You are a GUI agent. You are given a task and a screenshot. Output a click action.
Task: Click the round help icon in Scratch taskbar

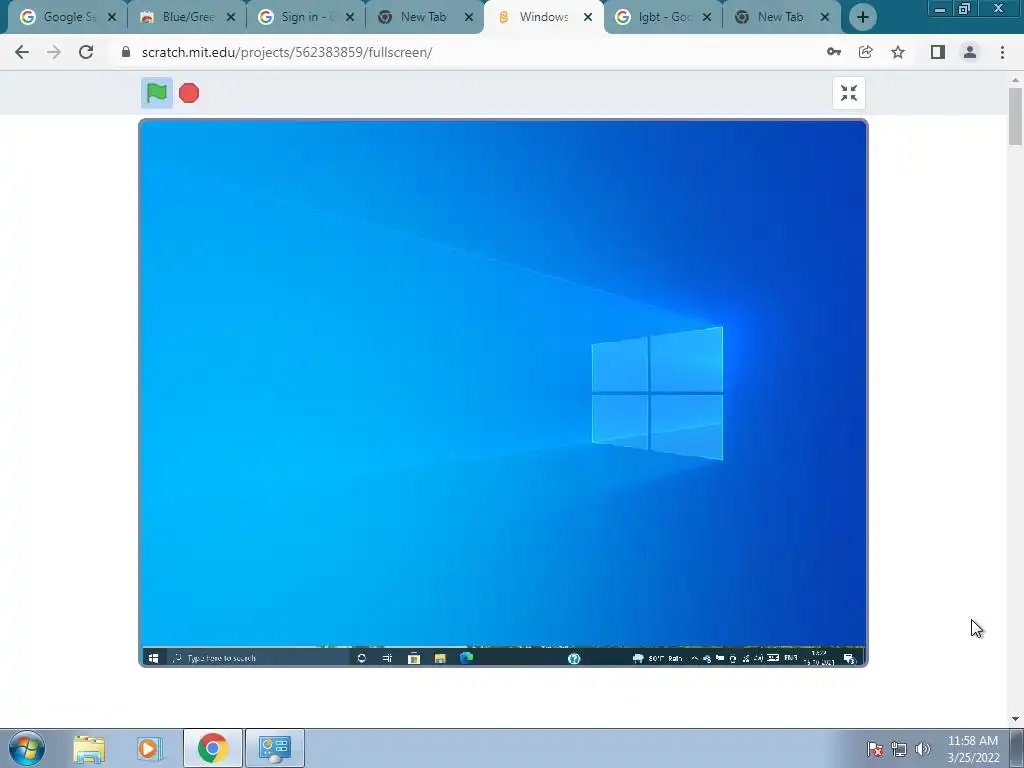574,658
